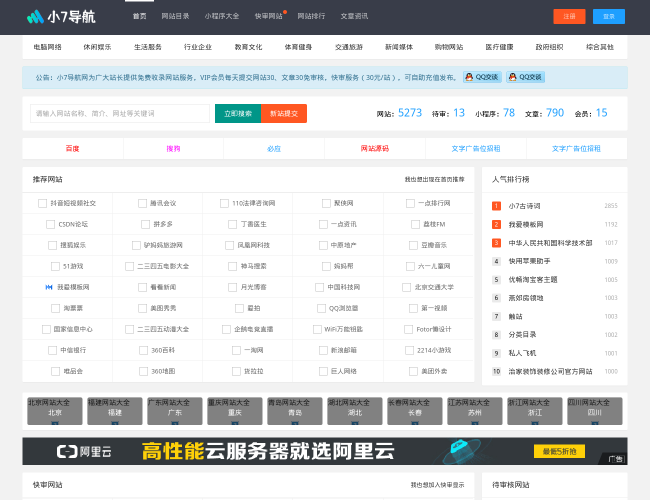Open the 必应 quick link

tap(274, 148)
